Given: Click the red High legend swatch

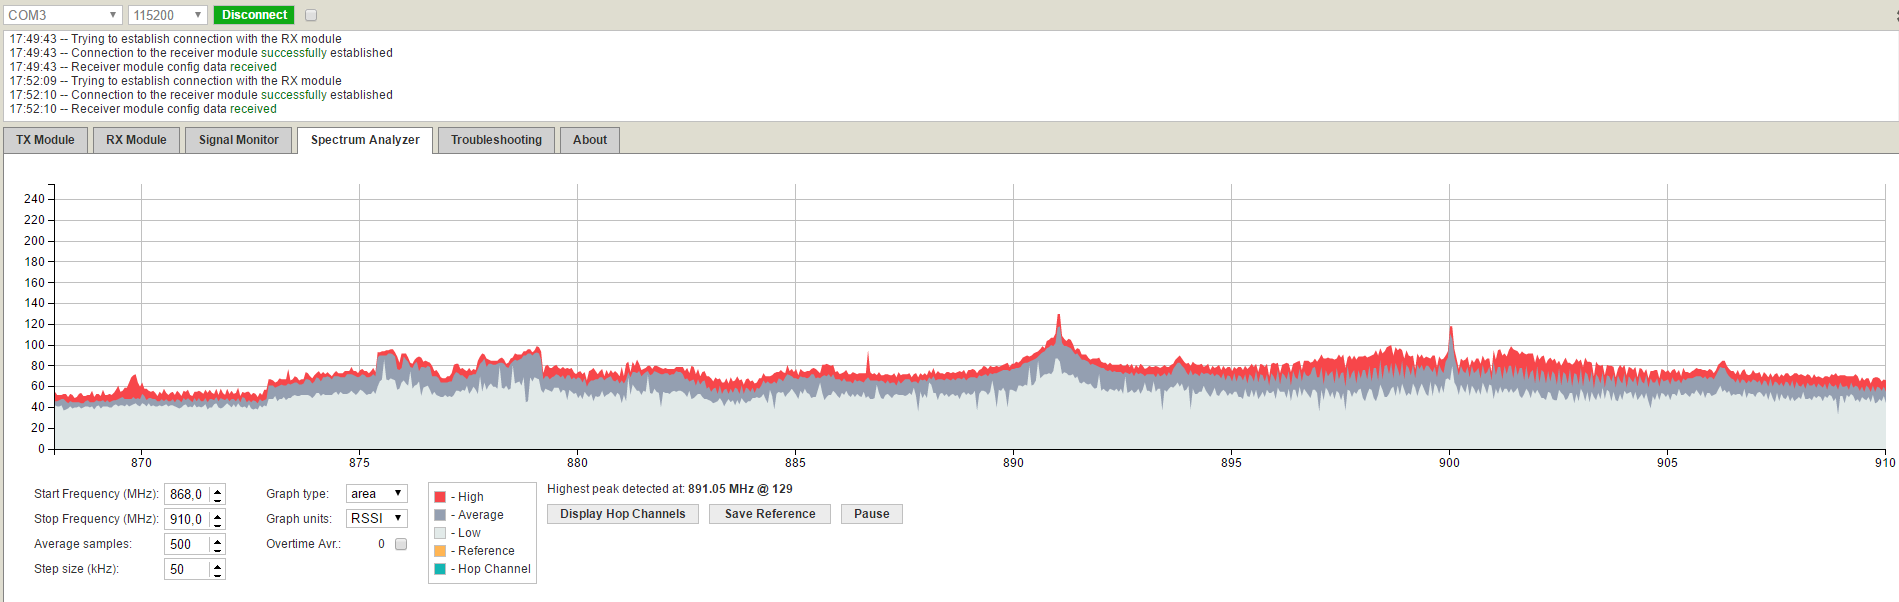Looking at the screenshot, I should tap(440, 497).
